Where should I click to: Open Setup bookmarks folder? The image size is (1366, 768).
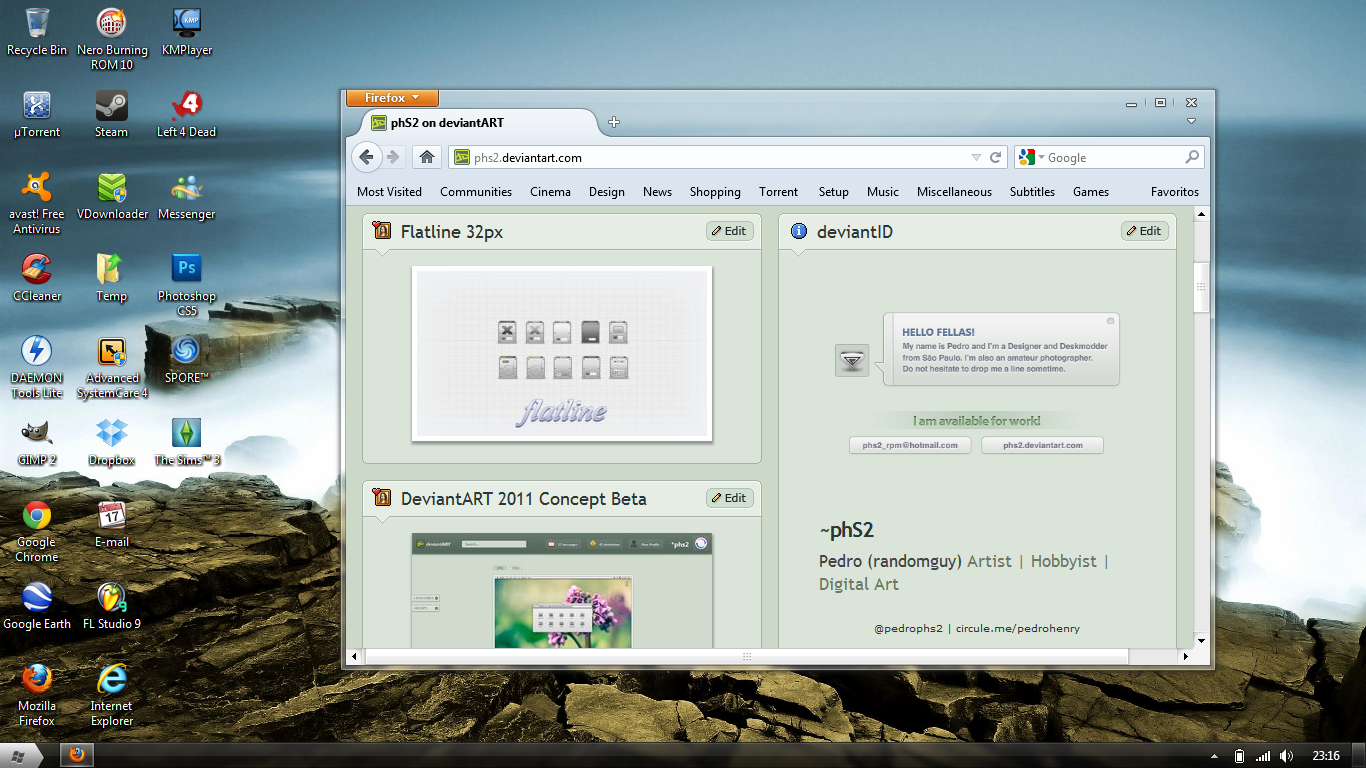pos(833,192)
